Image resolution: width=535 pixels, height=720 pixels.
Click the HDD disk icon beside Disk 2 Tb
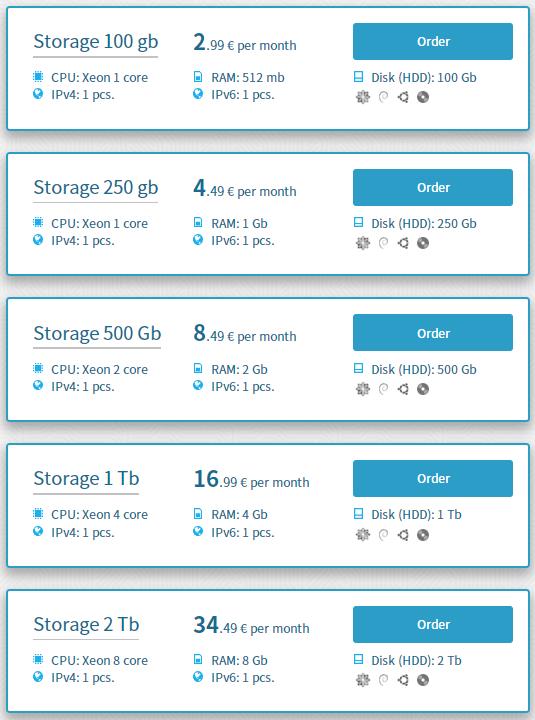point(359,660)
